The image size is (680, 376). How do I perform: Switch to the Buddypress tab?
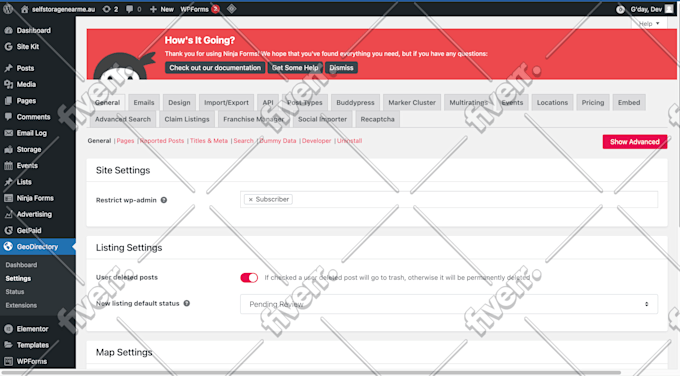tap(355, 102)
